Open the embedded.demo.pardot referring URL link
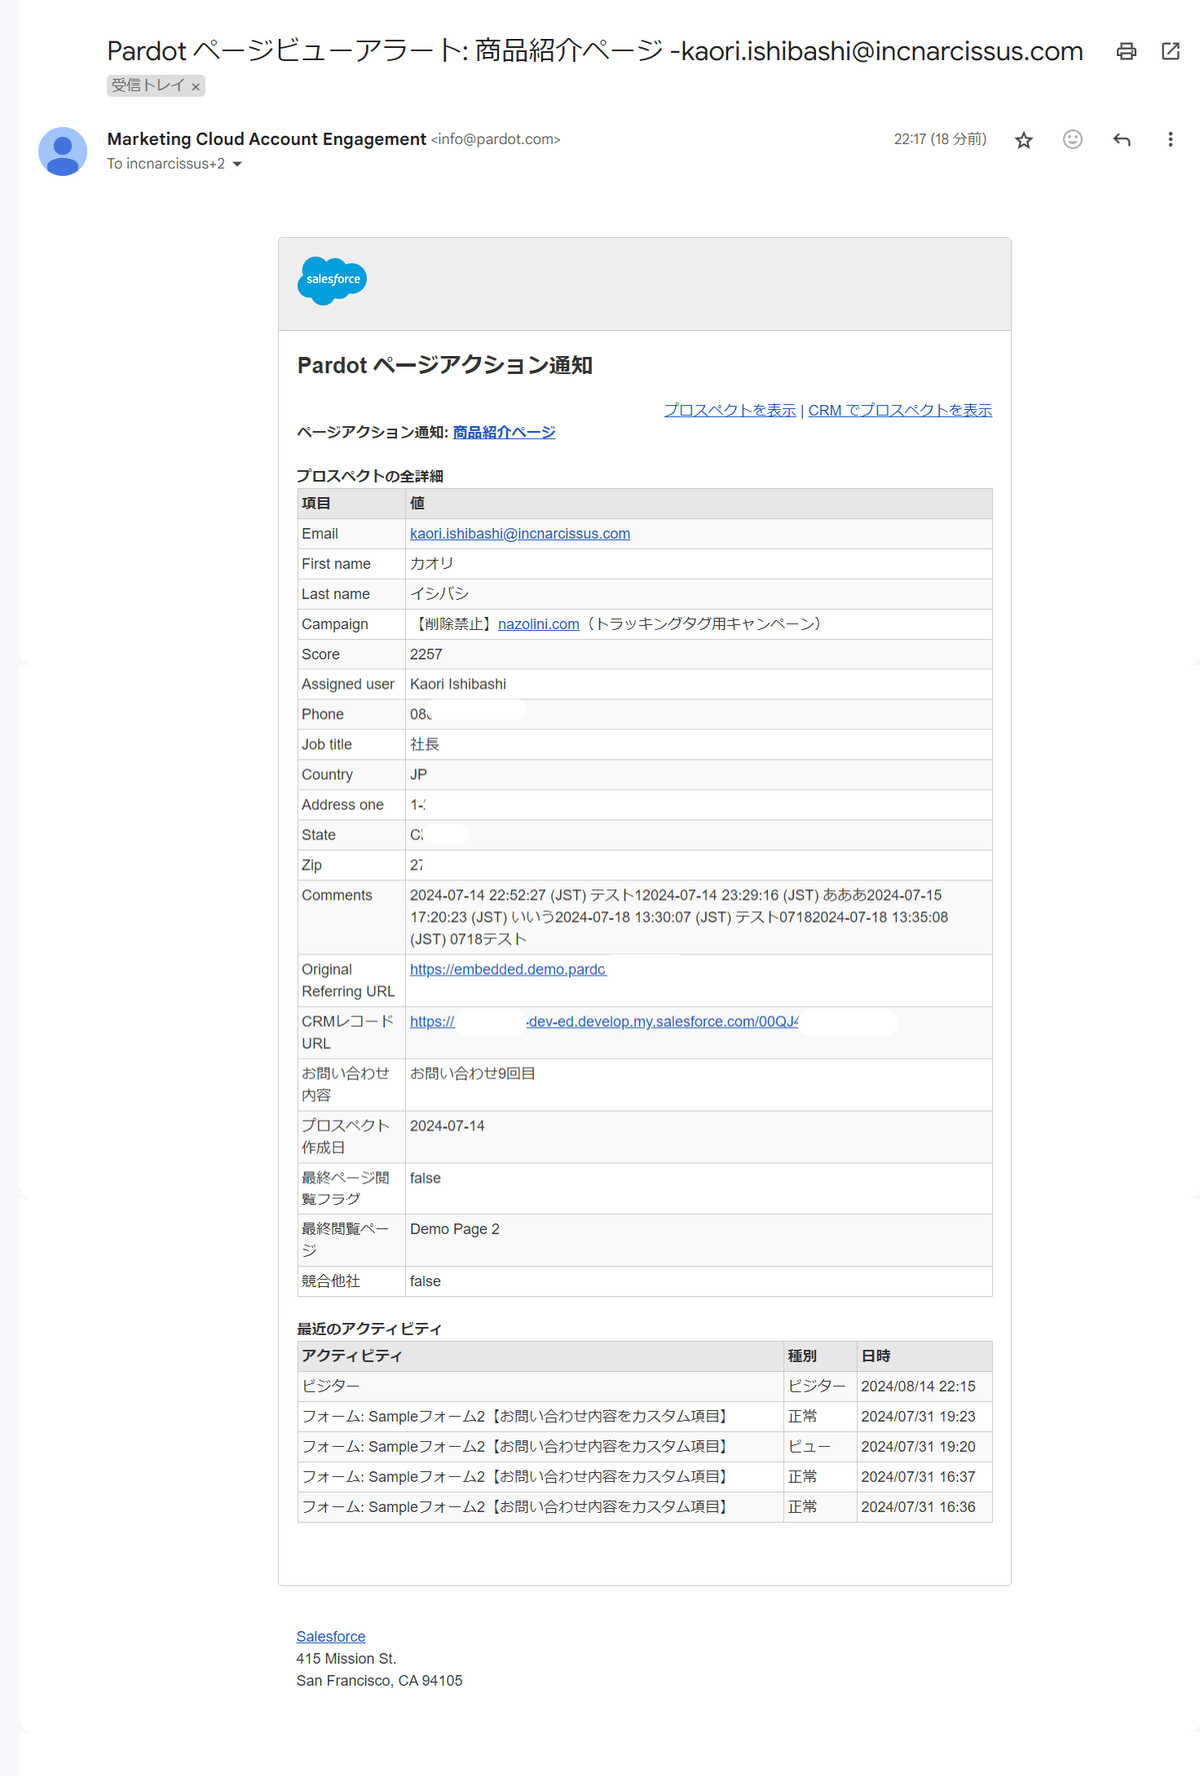This screenshot has width=1200, height=1776. (508, 970)
